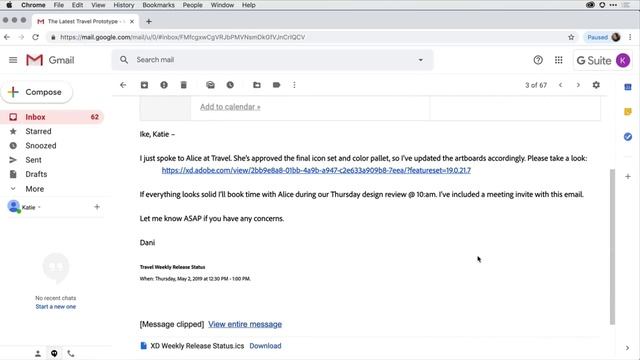This screenshot has width=640, height=360.
Task: Go to the newer email arrow
Action: click(560, 85)
